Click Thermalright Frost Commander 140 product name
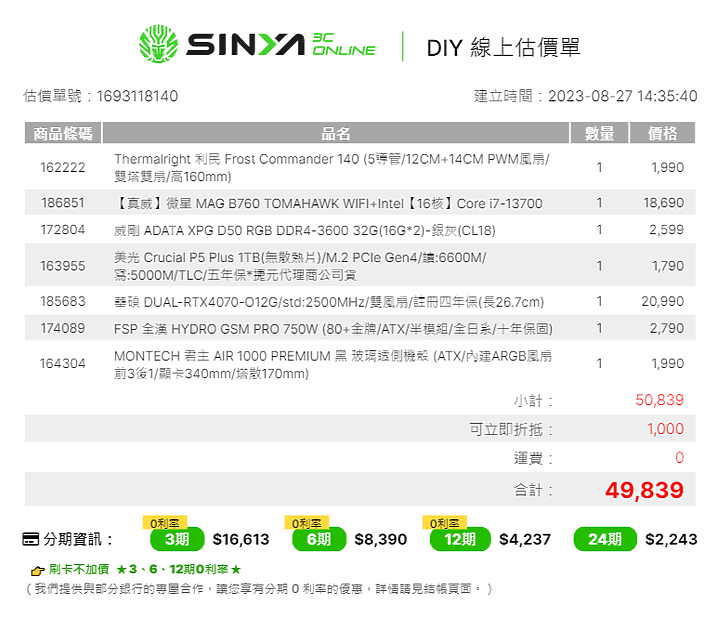The height and width of the screenshot is (618, 720). [332, 168]
